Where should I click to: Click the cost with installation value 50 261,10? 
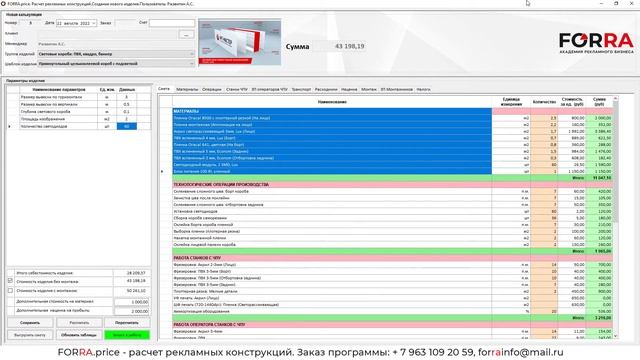click(136, 291)
